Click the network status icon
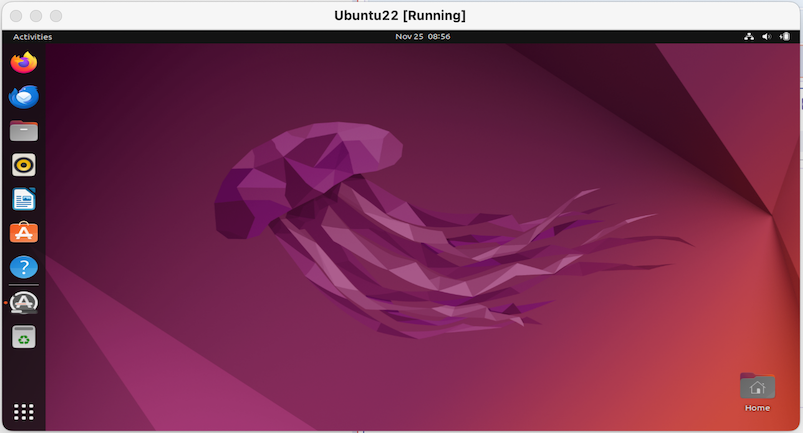This screenshot has width=803, height=433. [749, 36]
